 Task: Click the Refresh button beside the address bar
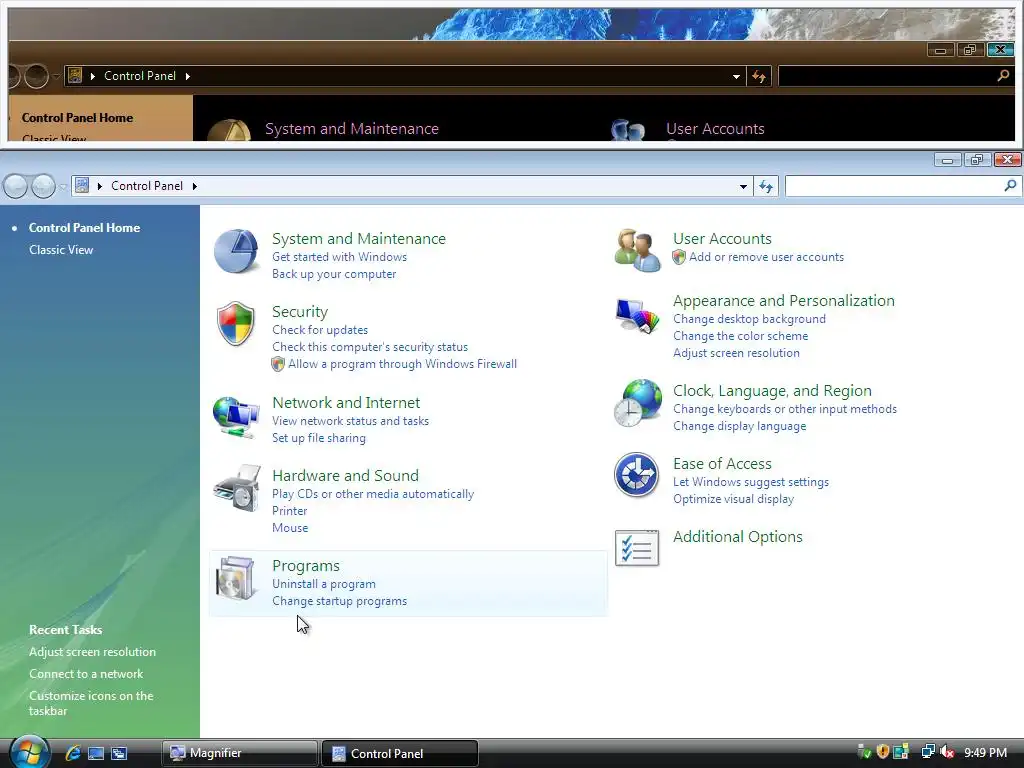tap(766, 187)
